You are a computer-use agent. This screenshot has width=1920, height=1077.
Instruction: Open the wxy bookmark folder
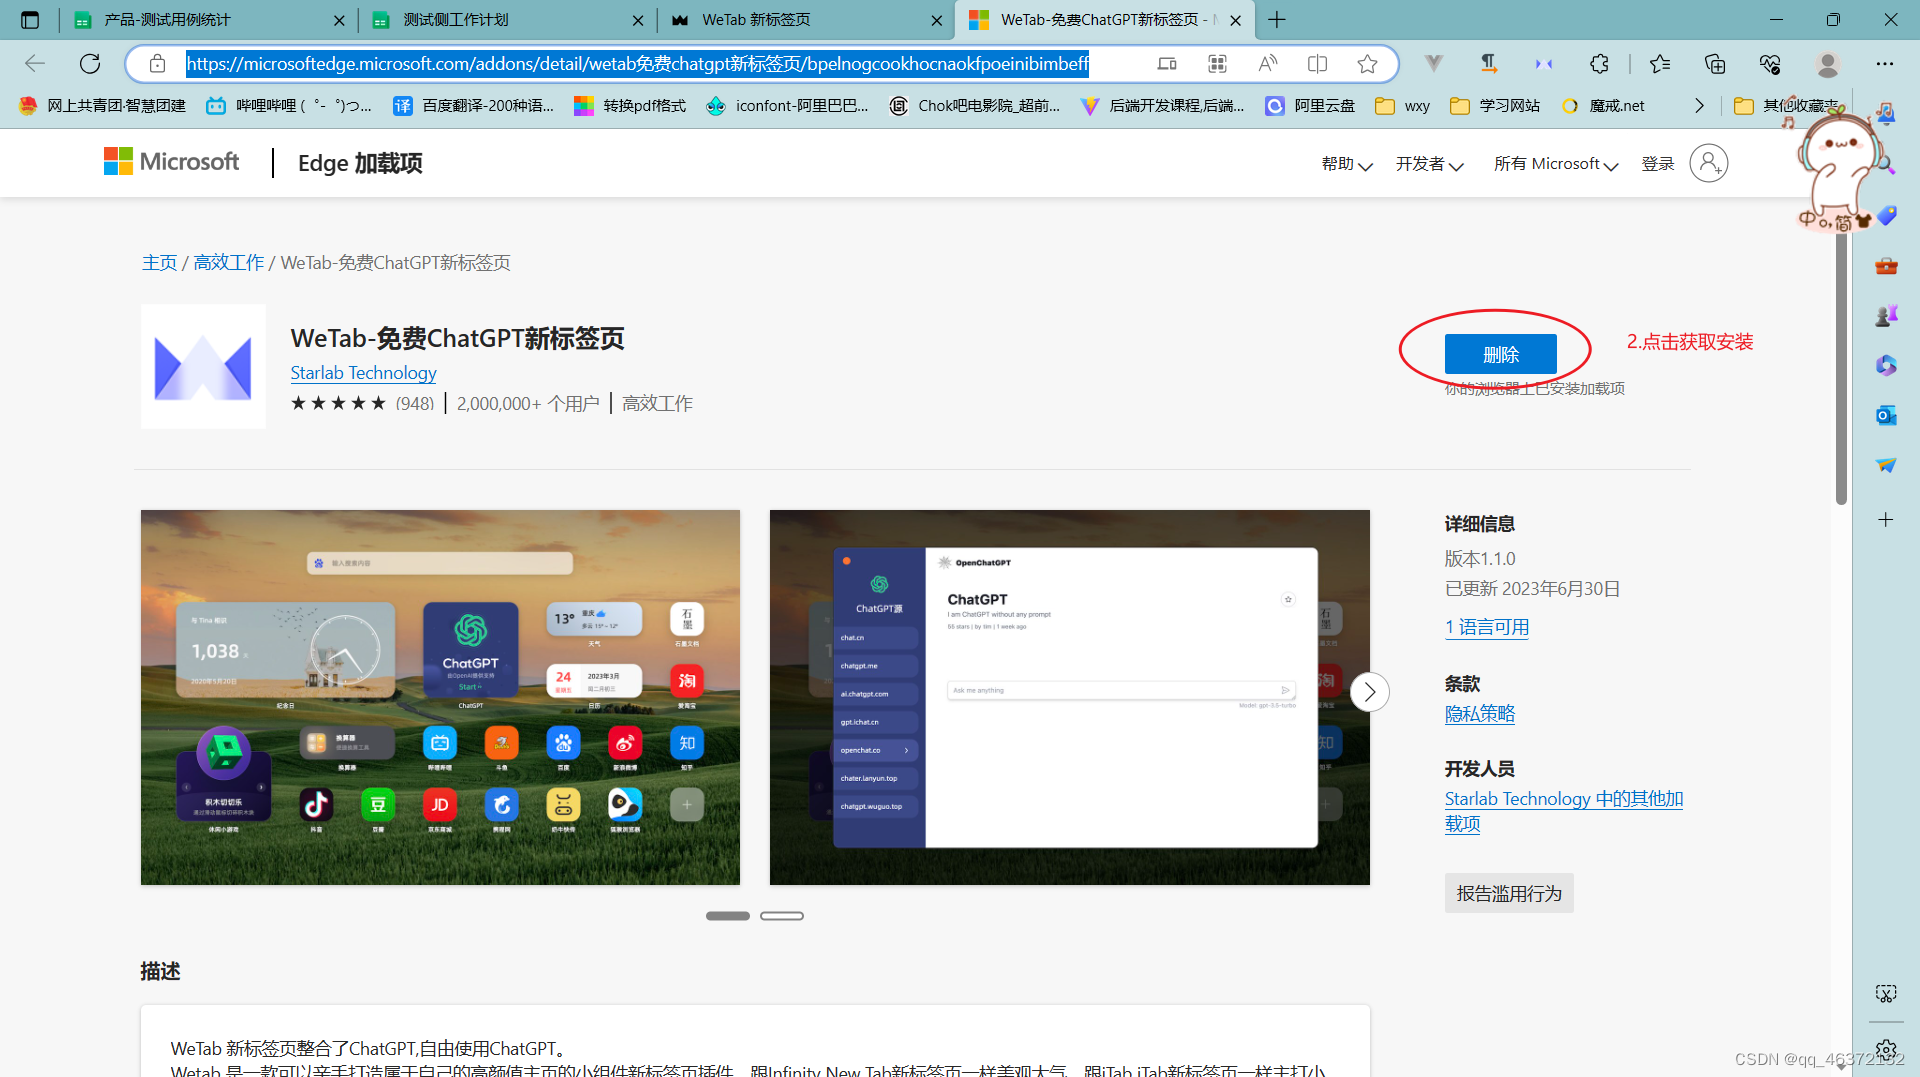1403,106
